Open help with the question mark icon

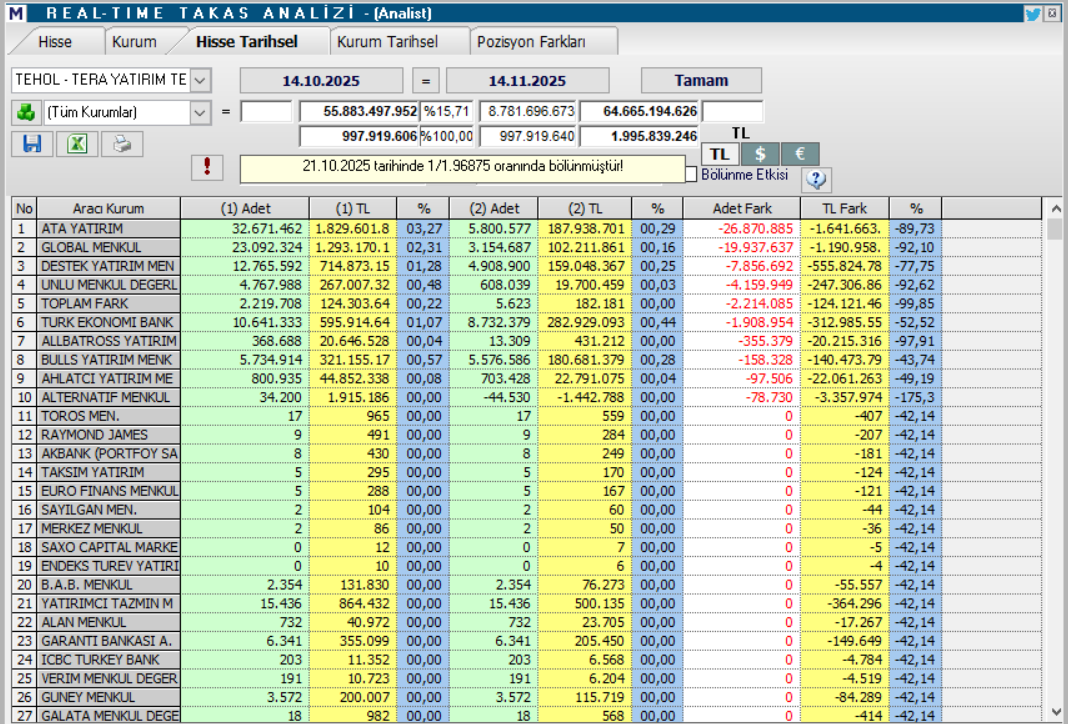tap(816, 179)
